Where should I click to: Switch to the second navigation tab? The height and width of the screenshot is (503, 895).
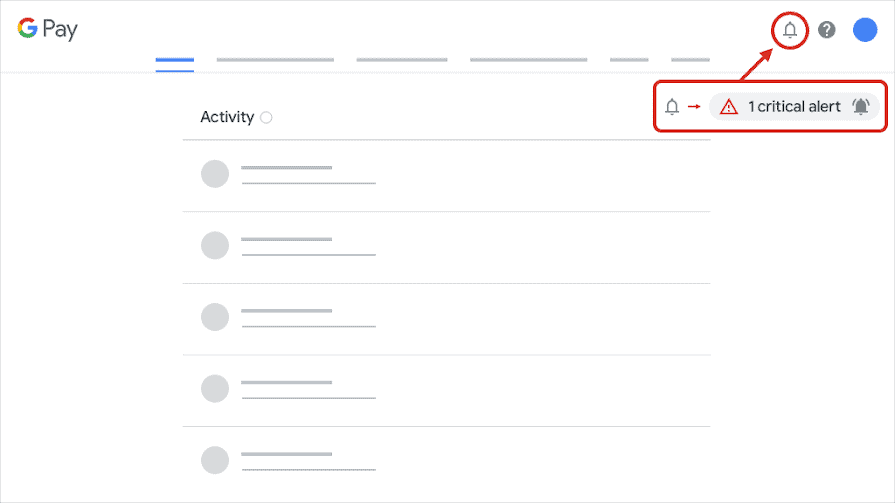tap(275, 59)
